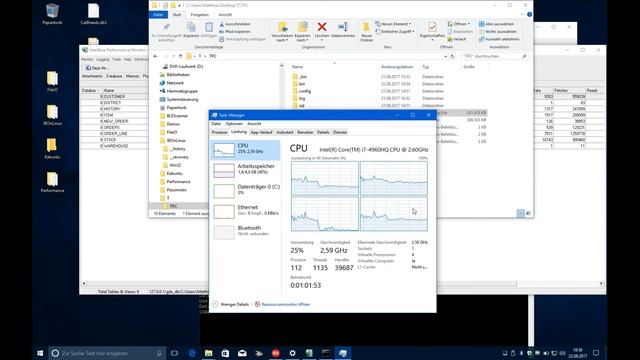640x360 pixels.
Task: Select the log folder in file list
Action: click(x=302, y=98)
